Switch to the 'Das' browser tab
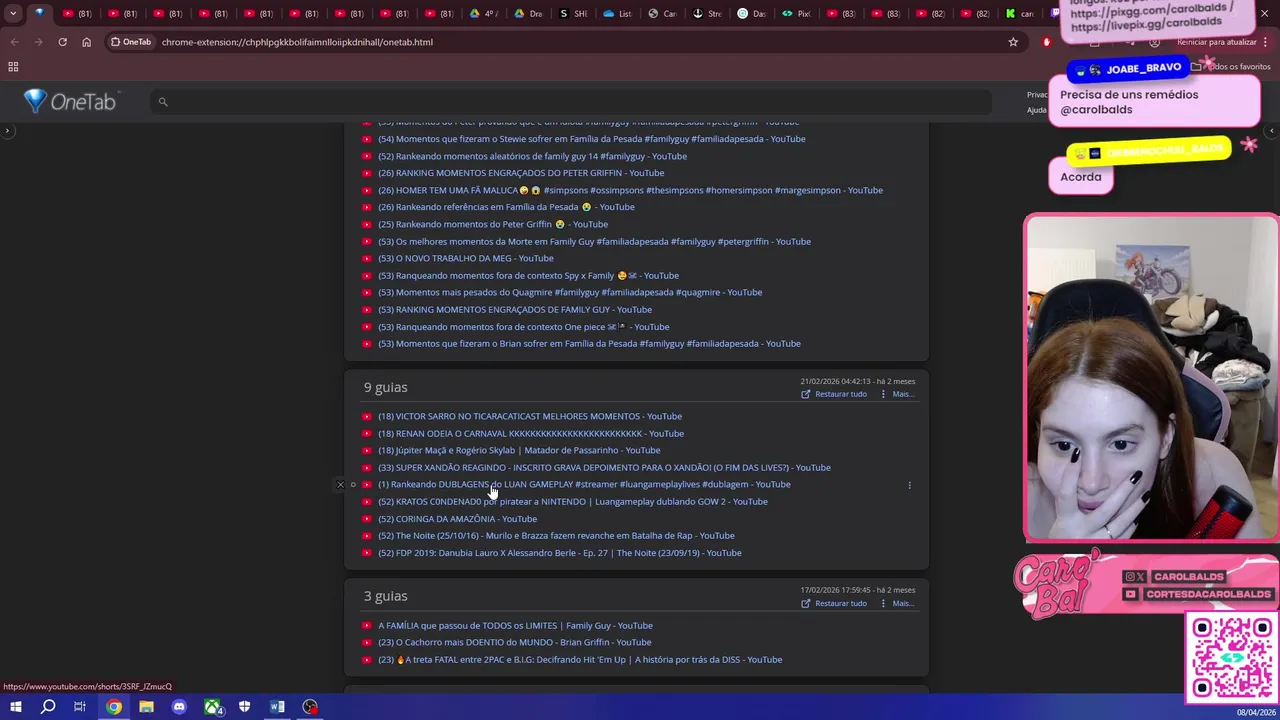 pyautogui.click(x=752, y=14)
